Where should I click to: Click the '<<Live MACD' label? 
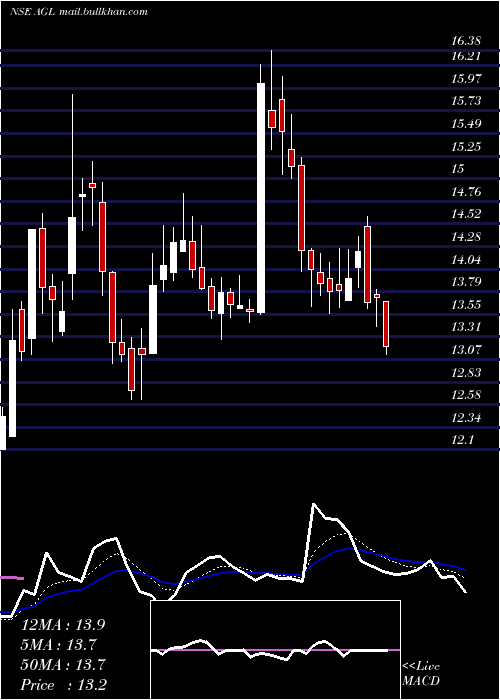[x=421, y=674]
